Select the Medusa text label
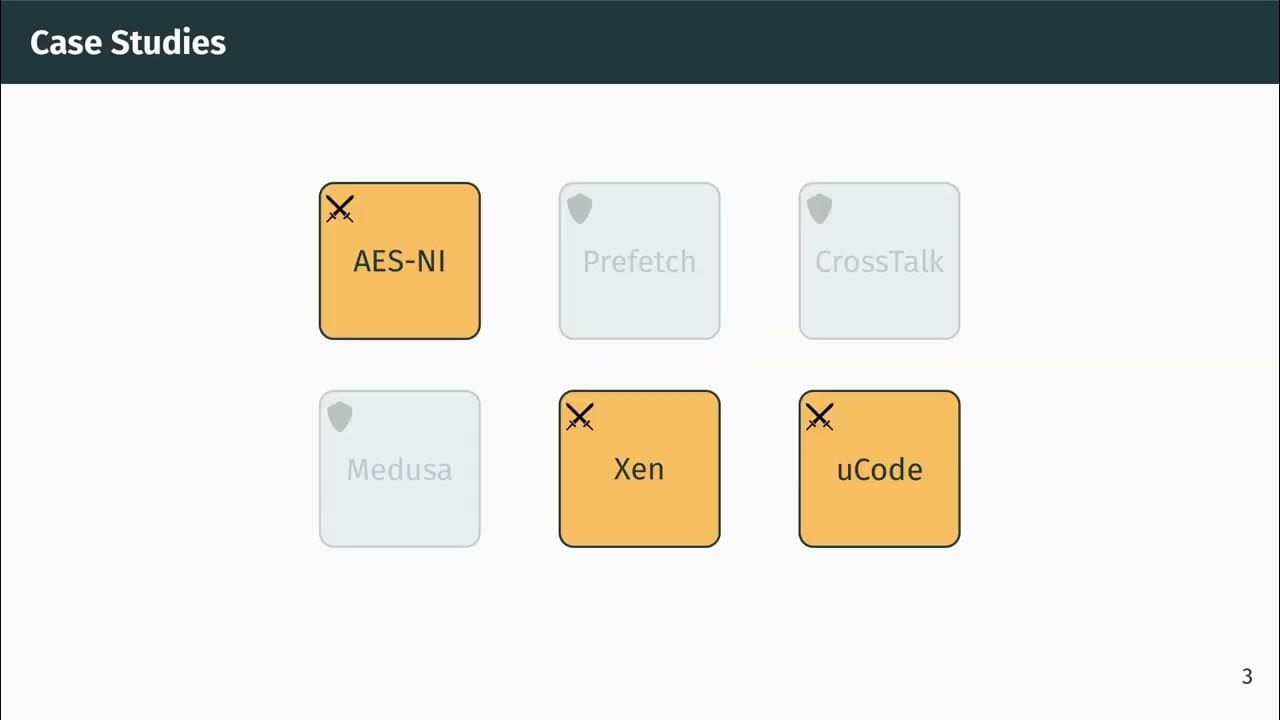The image size is (1280, 720). [399, 470]
